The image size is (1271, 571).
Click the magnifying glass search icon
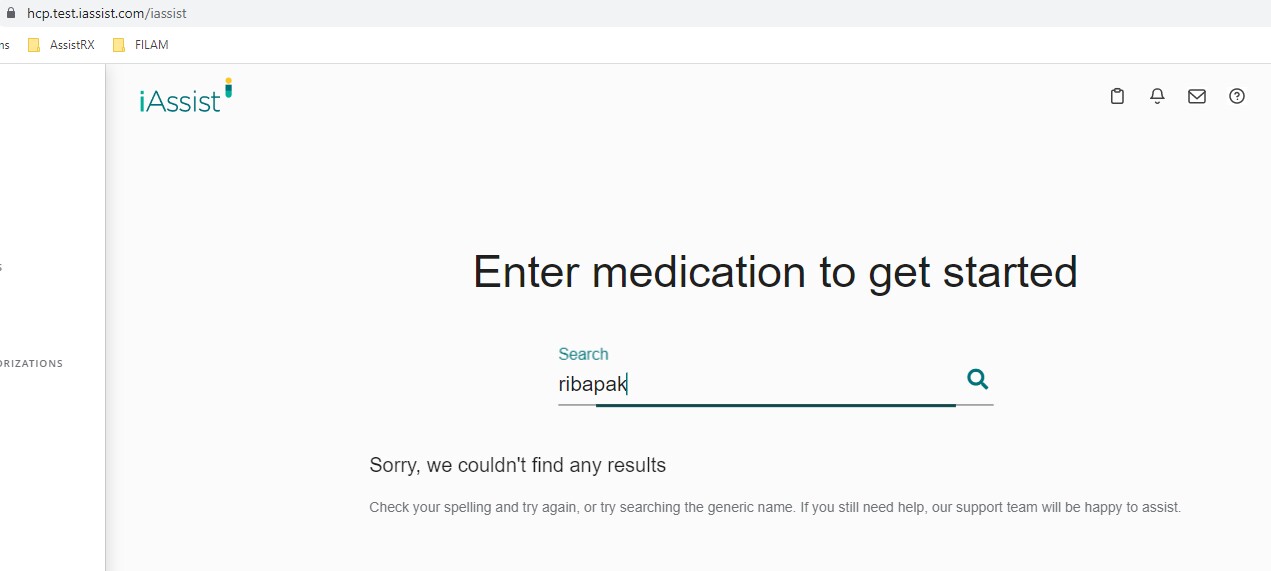[977, 379]
